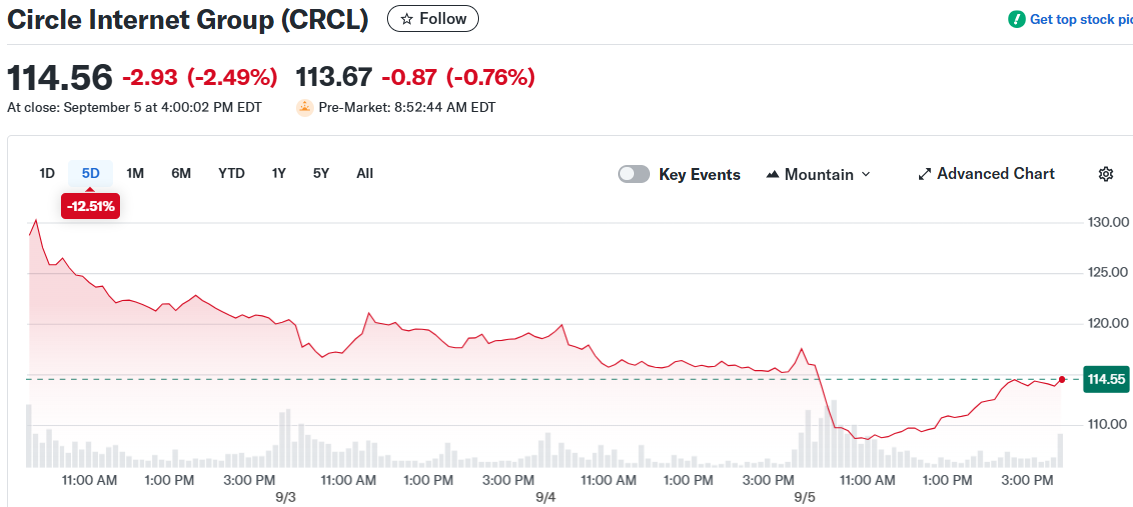Image resolution: width=1133 pixels, height=507 pixels.
Task: Select the 6M time range
Action: pyautogui.click(x=181, y=173)
